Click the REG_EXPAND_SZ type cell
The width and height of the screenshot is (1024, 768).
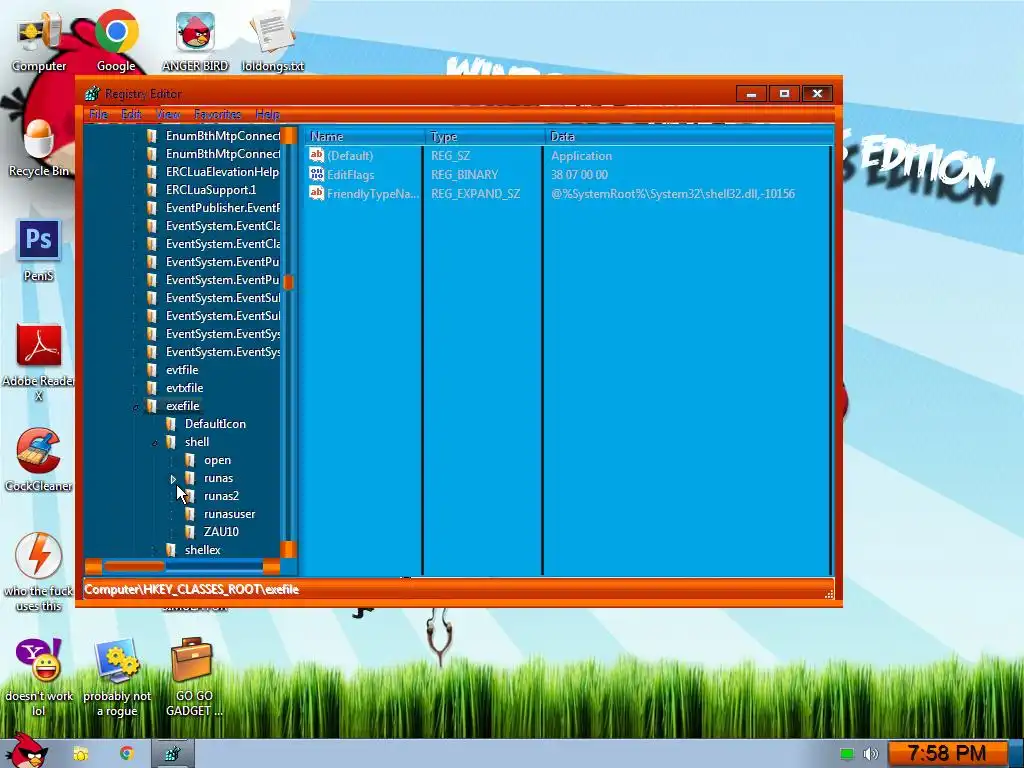(x=475, y=193)
